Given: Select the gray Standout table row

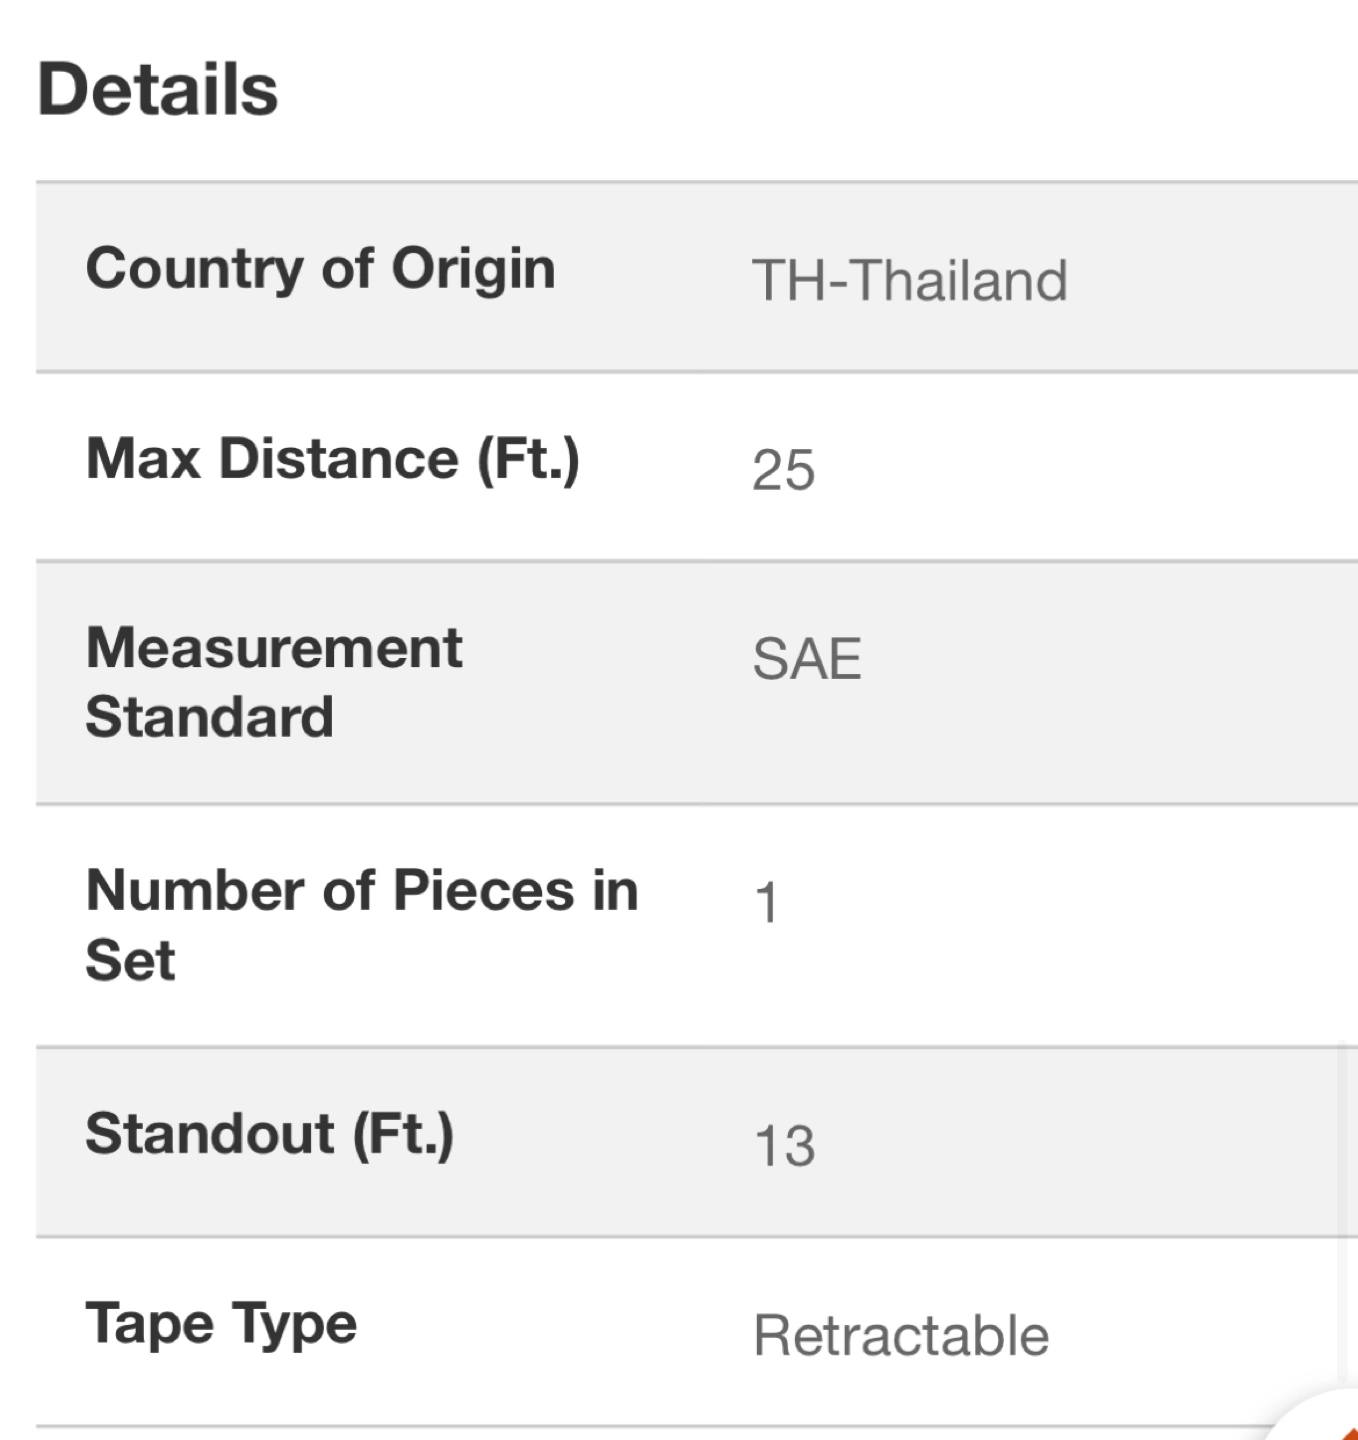Looking at the screenshot, I should coord(697,1142).
